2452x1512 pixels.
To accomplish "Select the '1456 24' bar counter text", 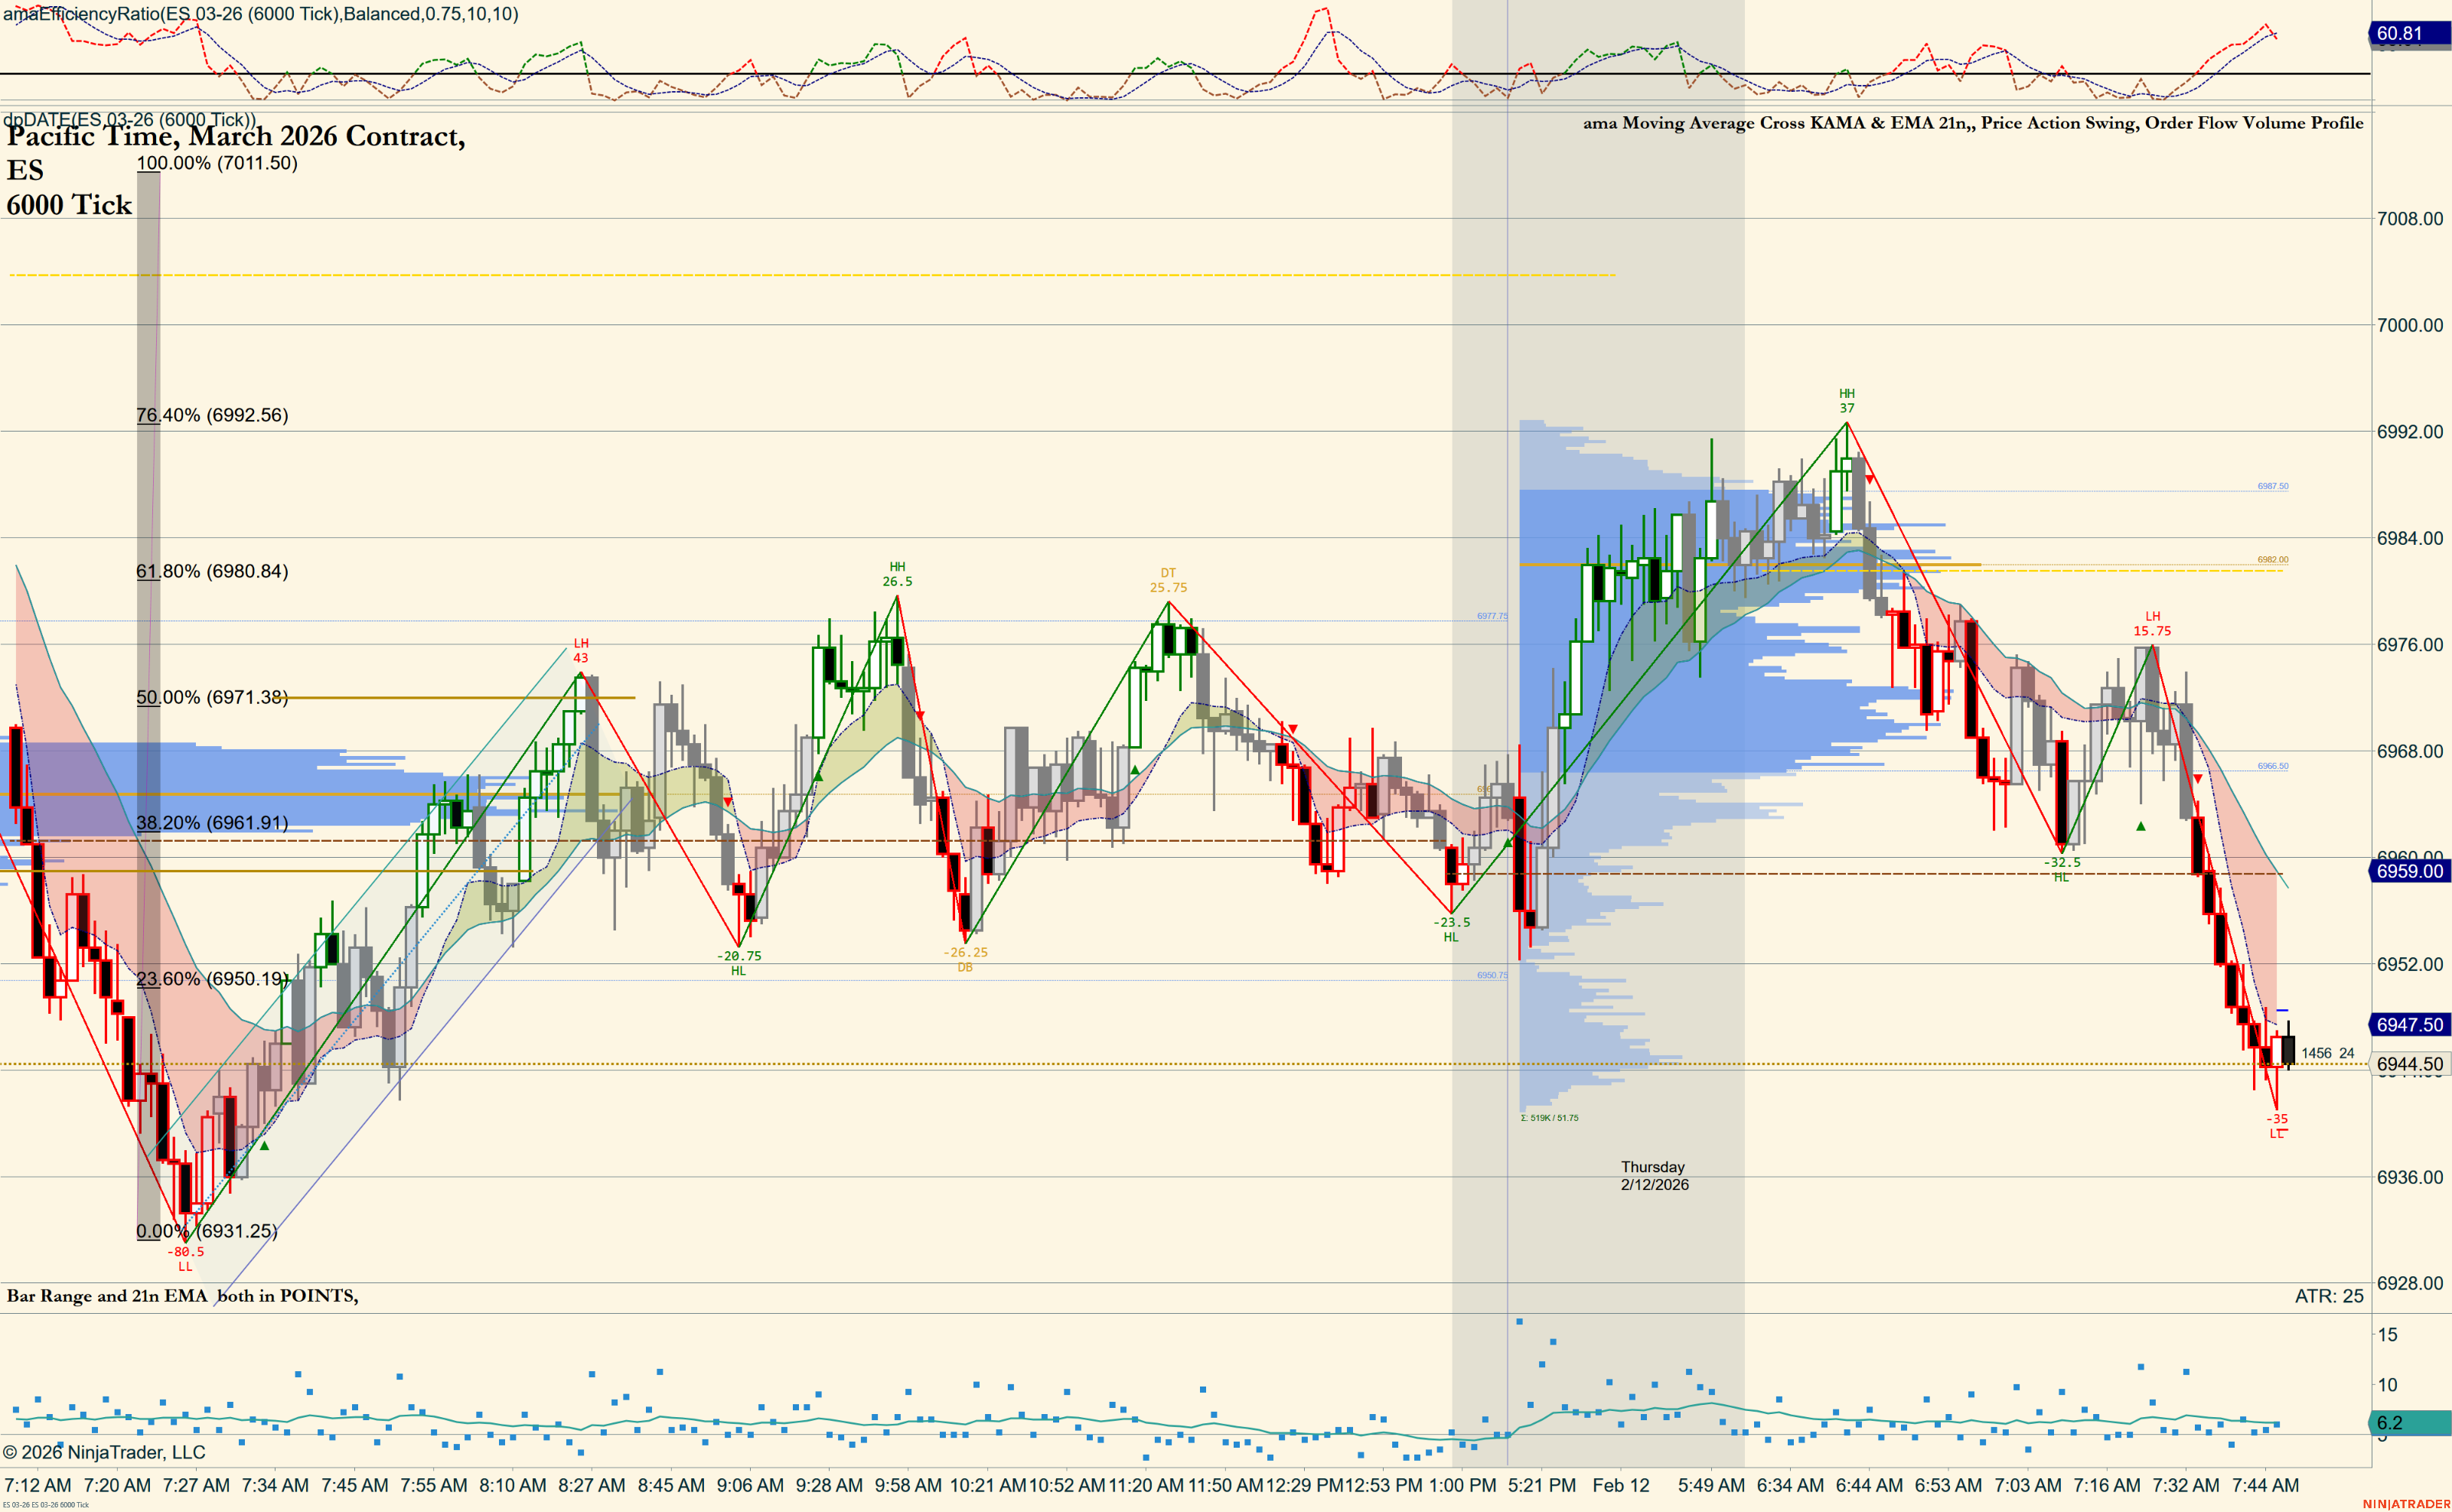I will pyautogui.click(x=2327, y=1053).
